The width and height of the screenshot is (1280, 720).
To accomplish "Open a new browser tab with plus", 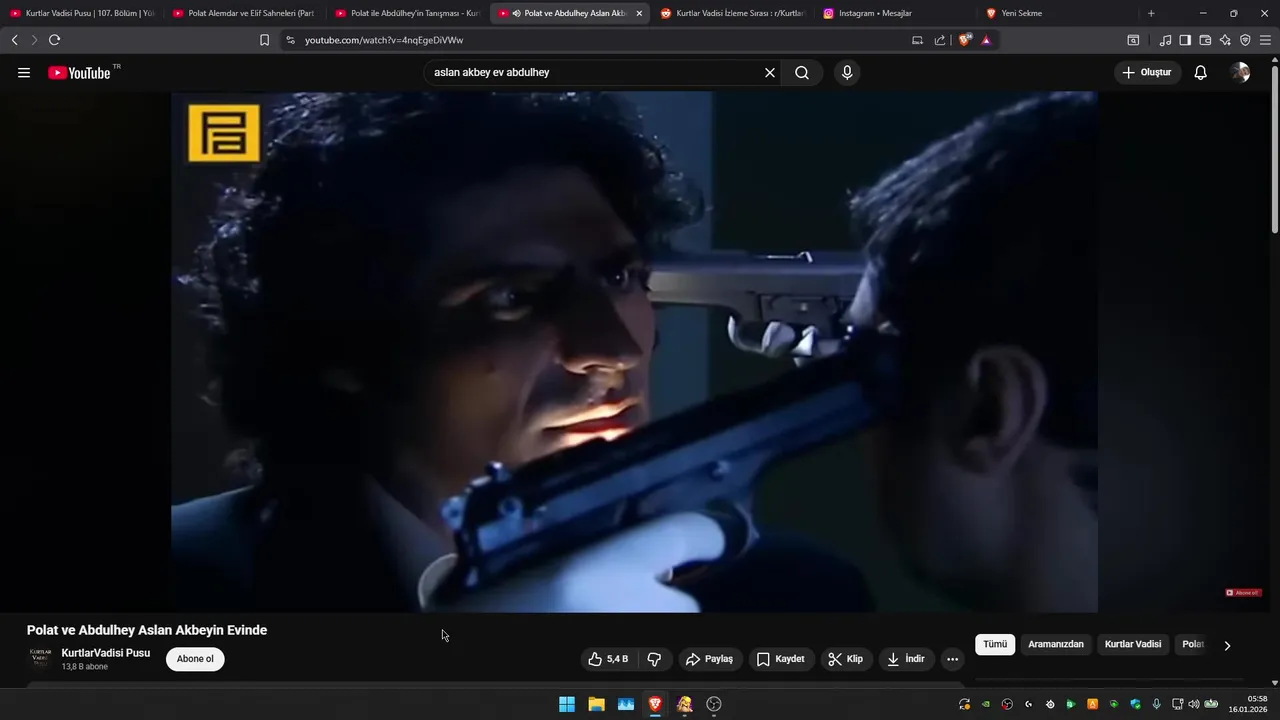I will 1151,13.
